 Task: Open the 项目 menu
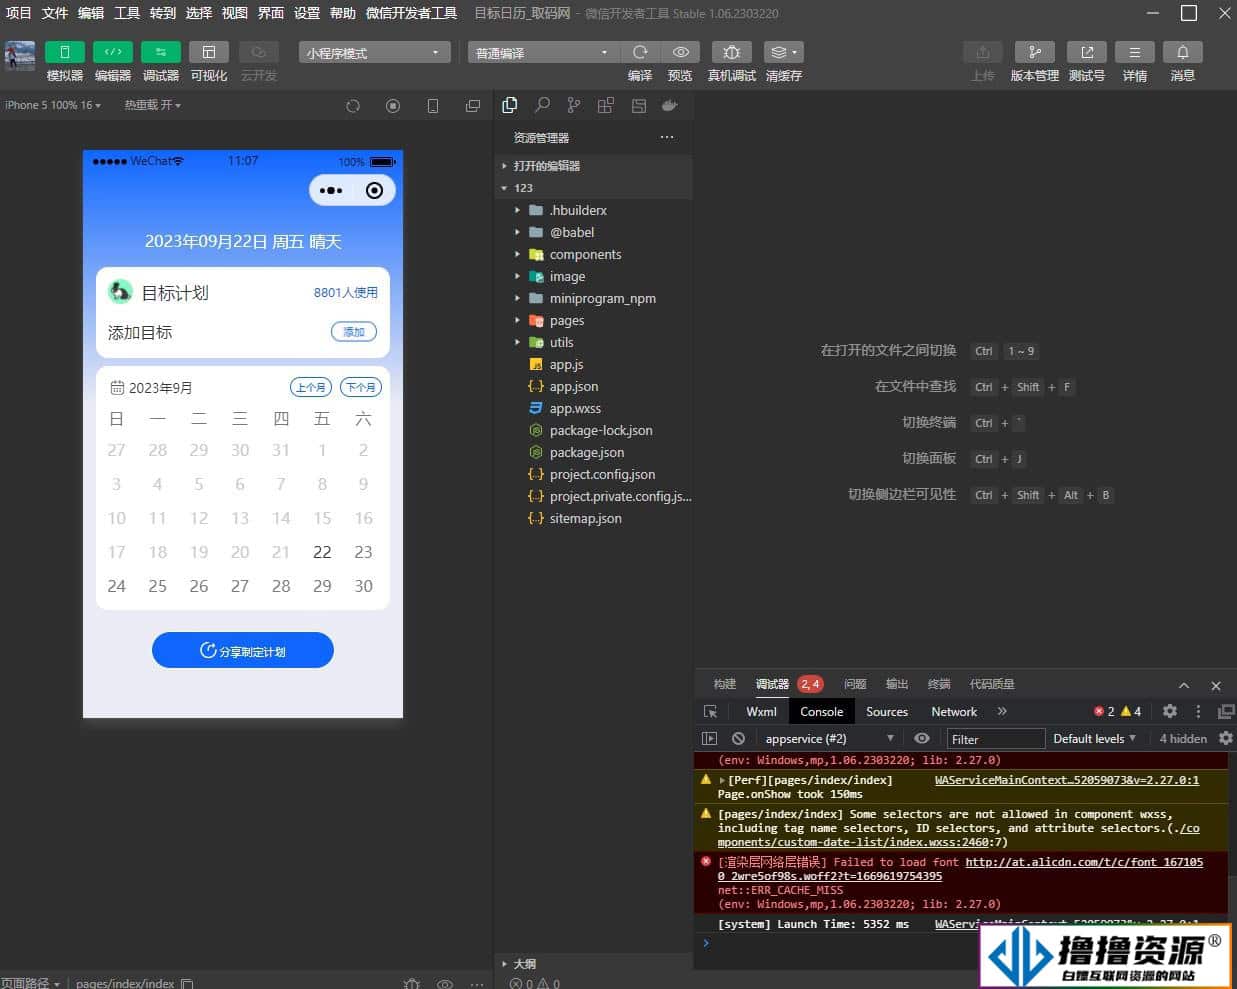(x=18, y=13)
